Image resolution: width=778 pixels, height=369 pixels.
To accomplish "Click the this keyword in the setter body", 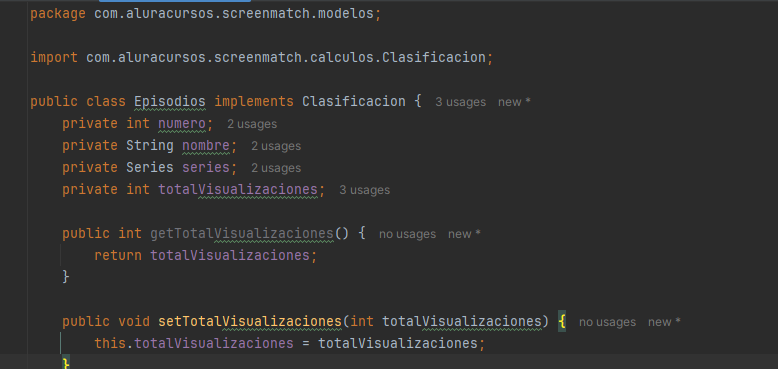I will (x=110, y=343).
